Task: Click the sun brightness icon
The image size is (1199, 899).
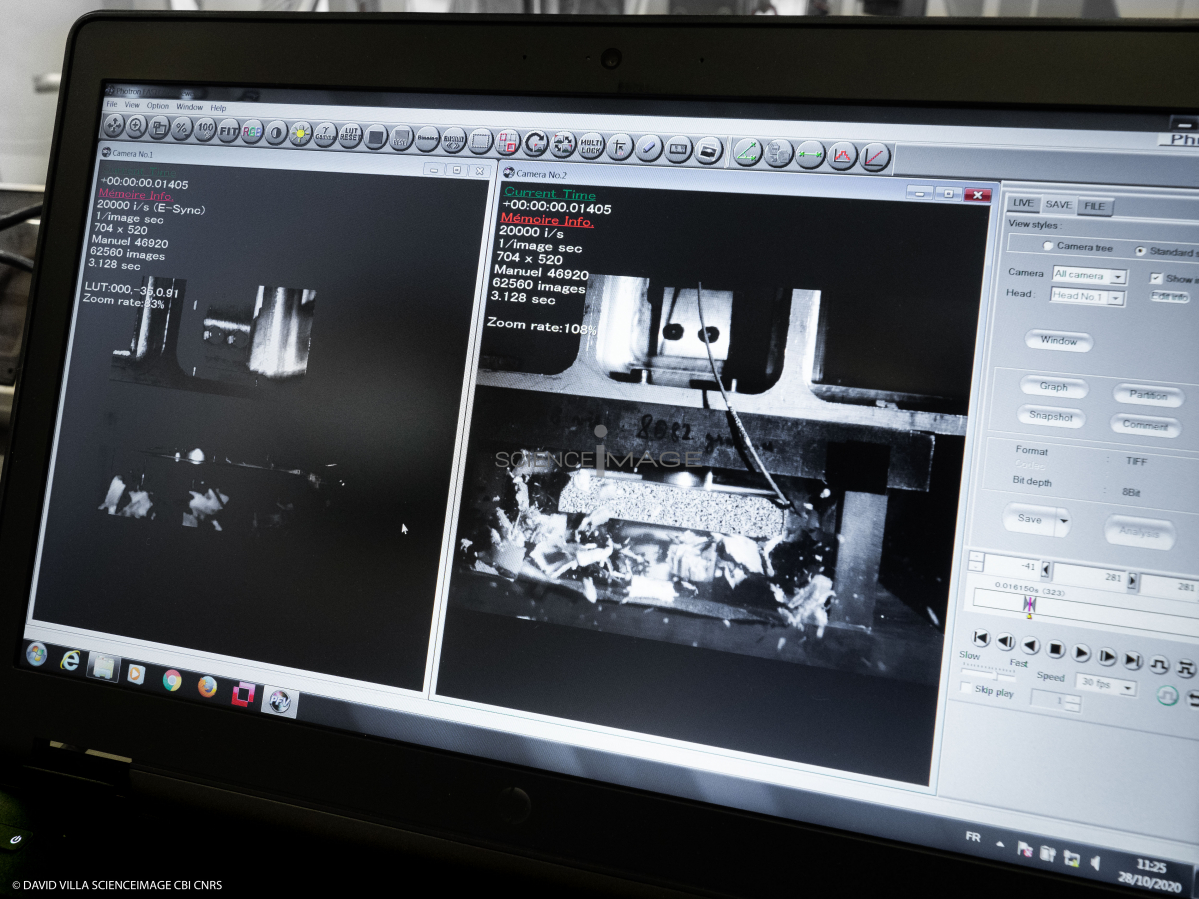Action: (301, 134)
